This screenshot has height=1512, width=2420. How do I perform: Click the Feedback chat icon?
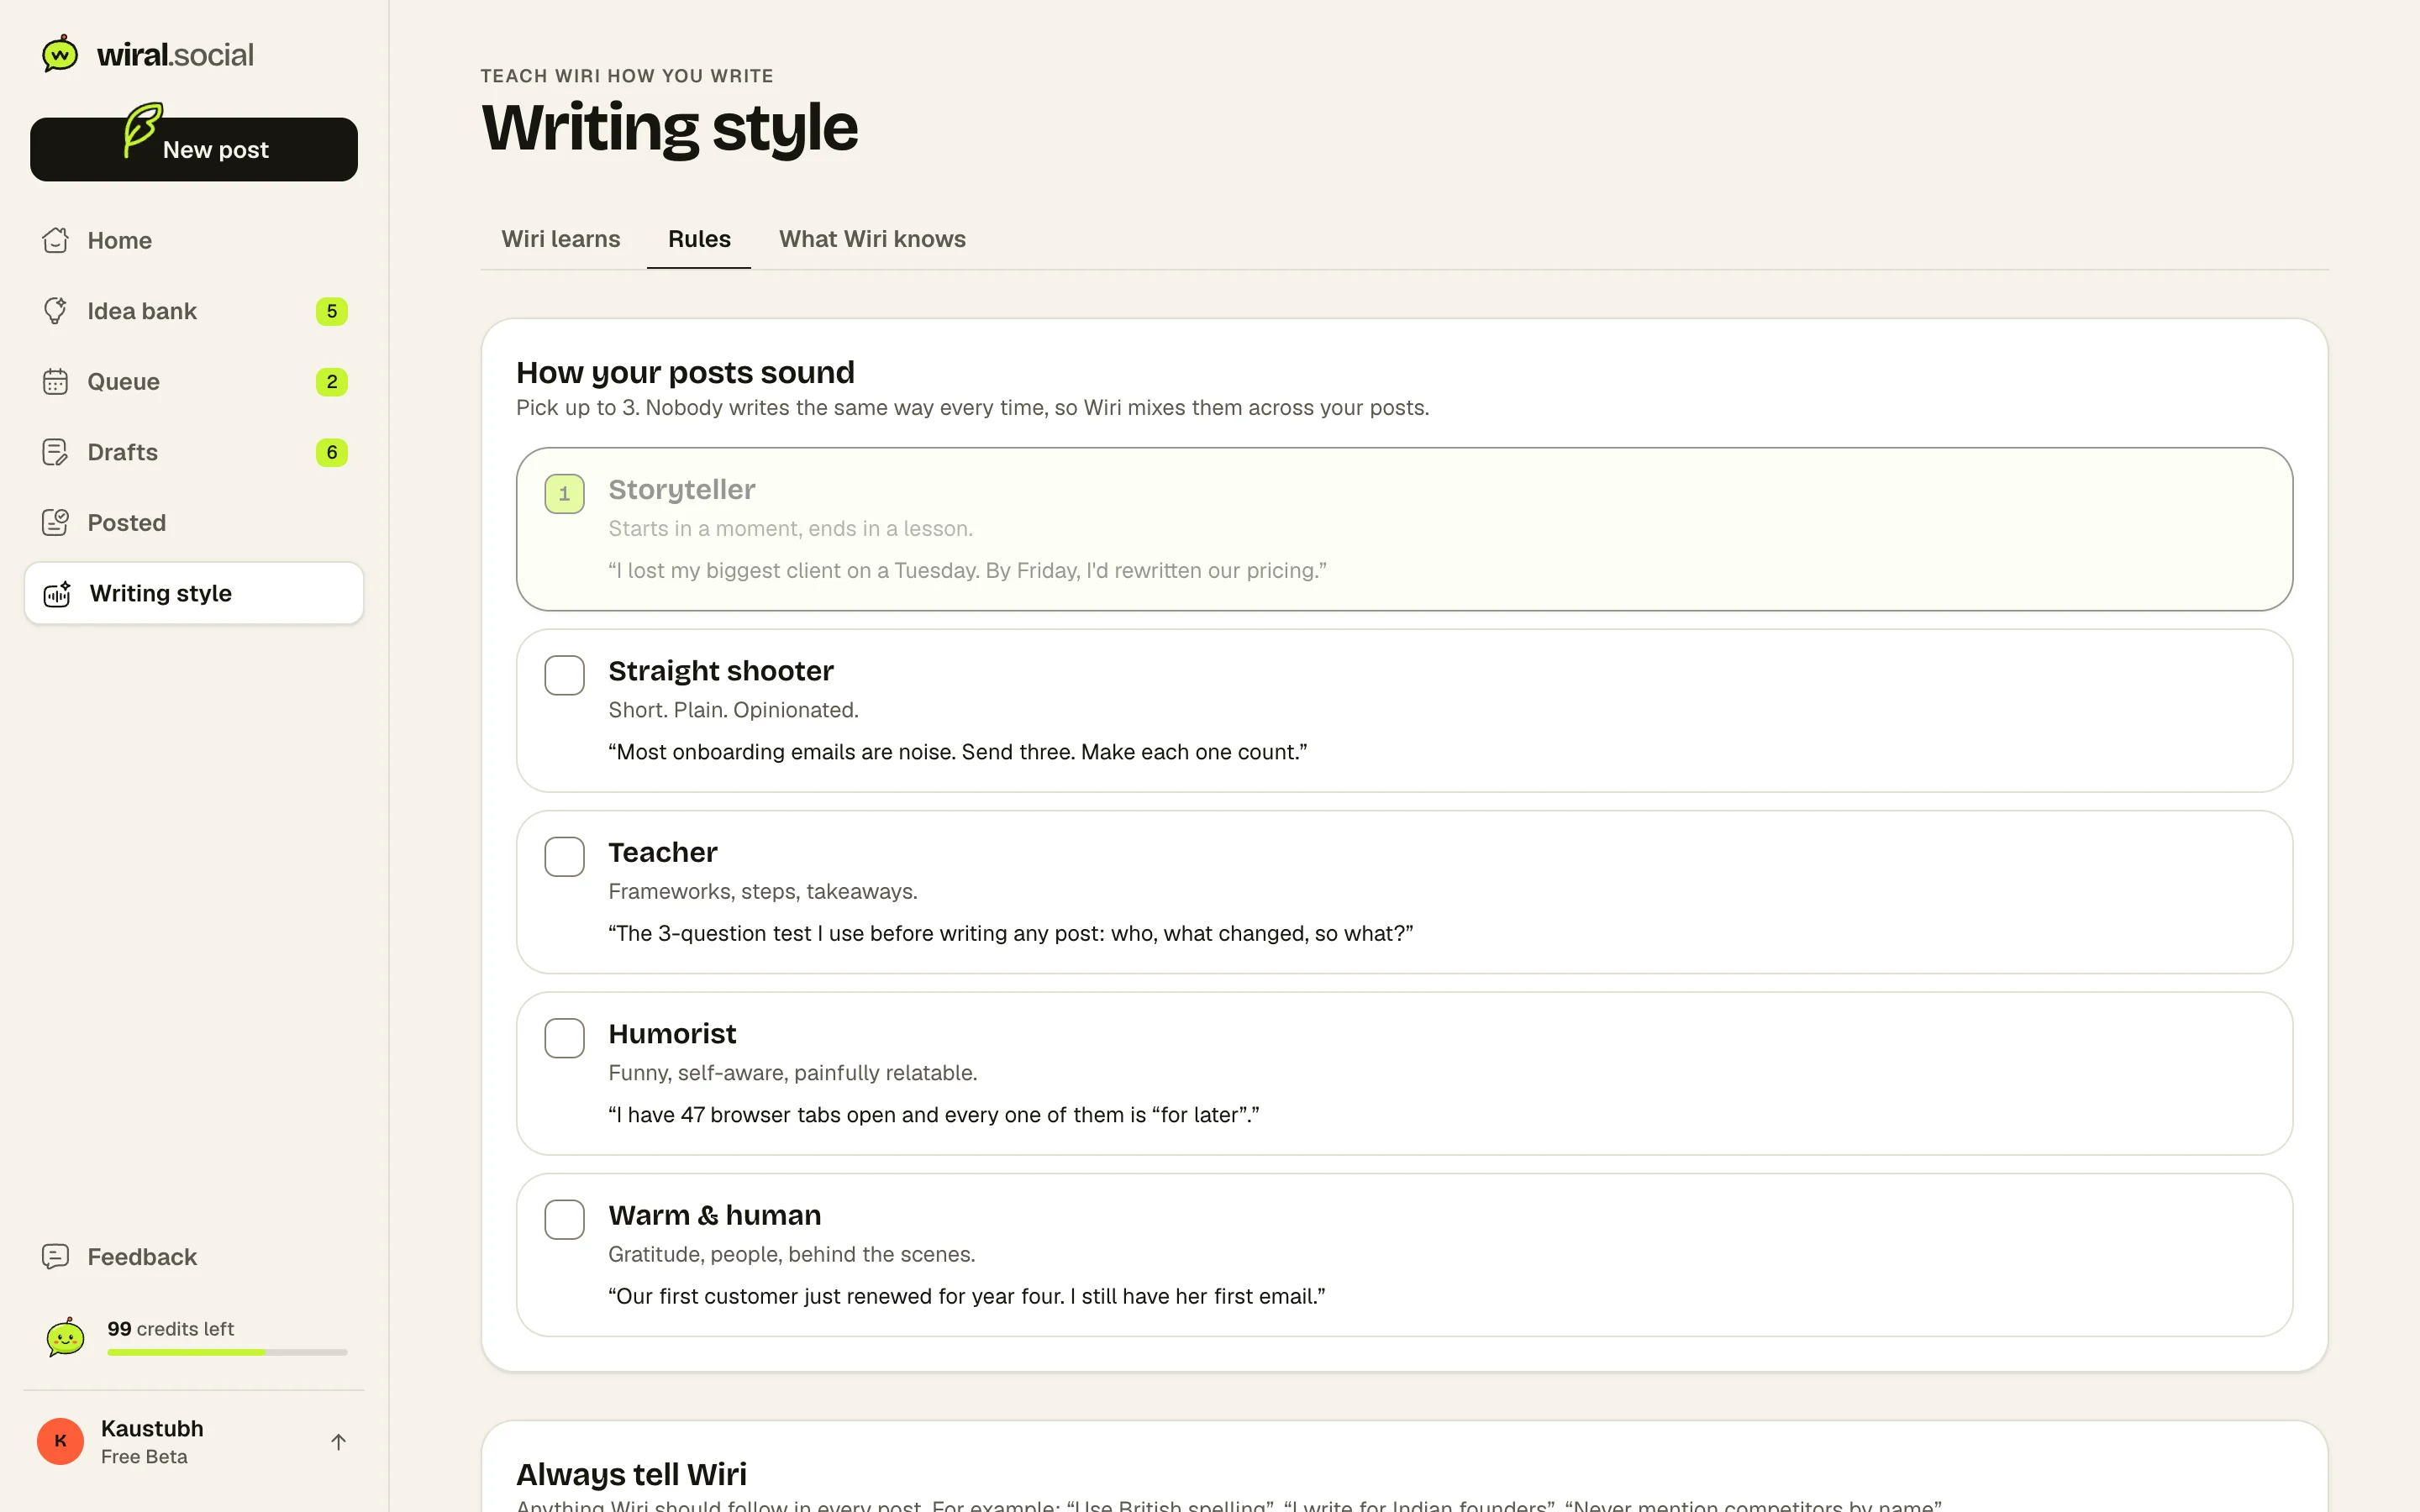[x=56, y=1256]
